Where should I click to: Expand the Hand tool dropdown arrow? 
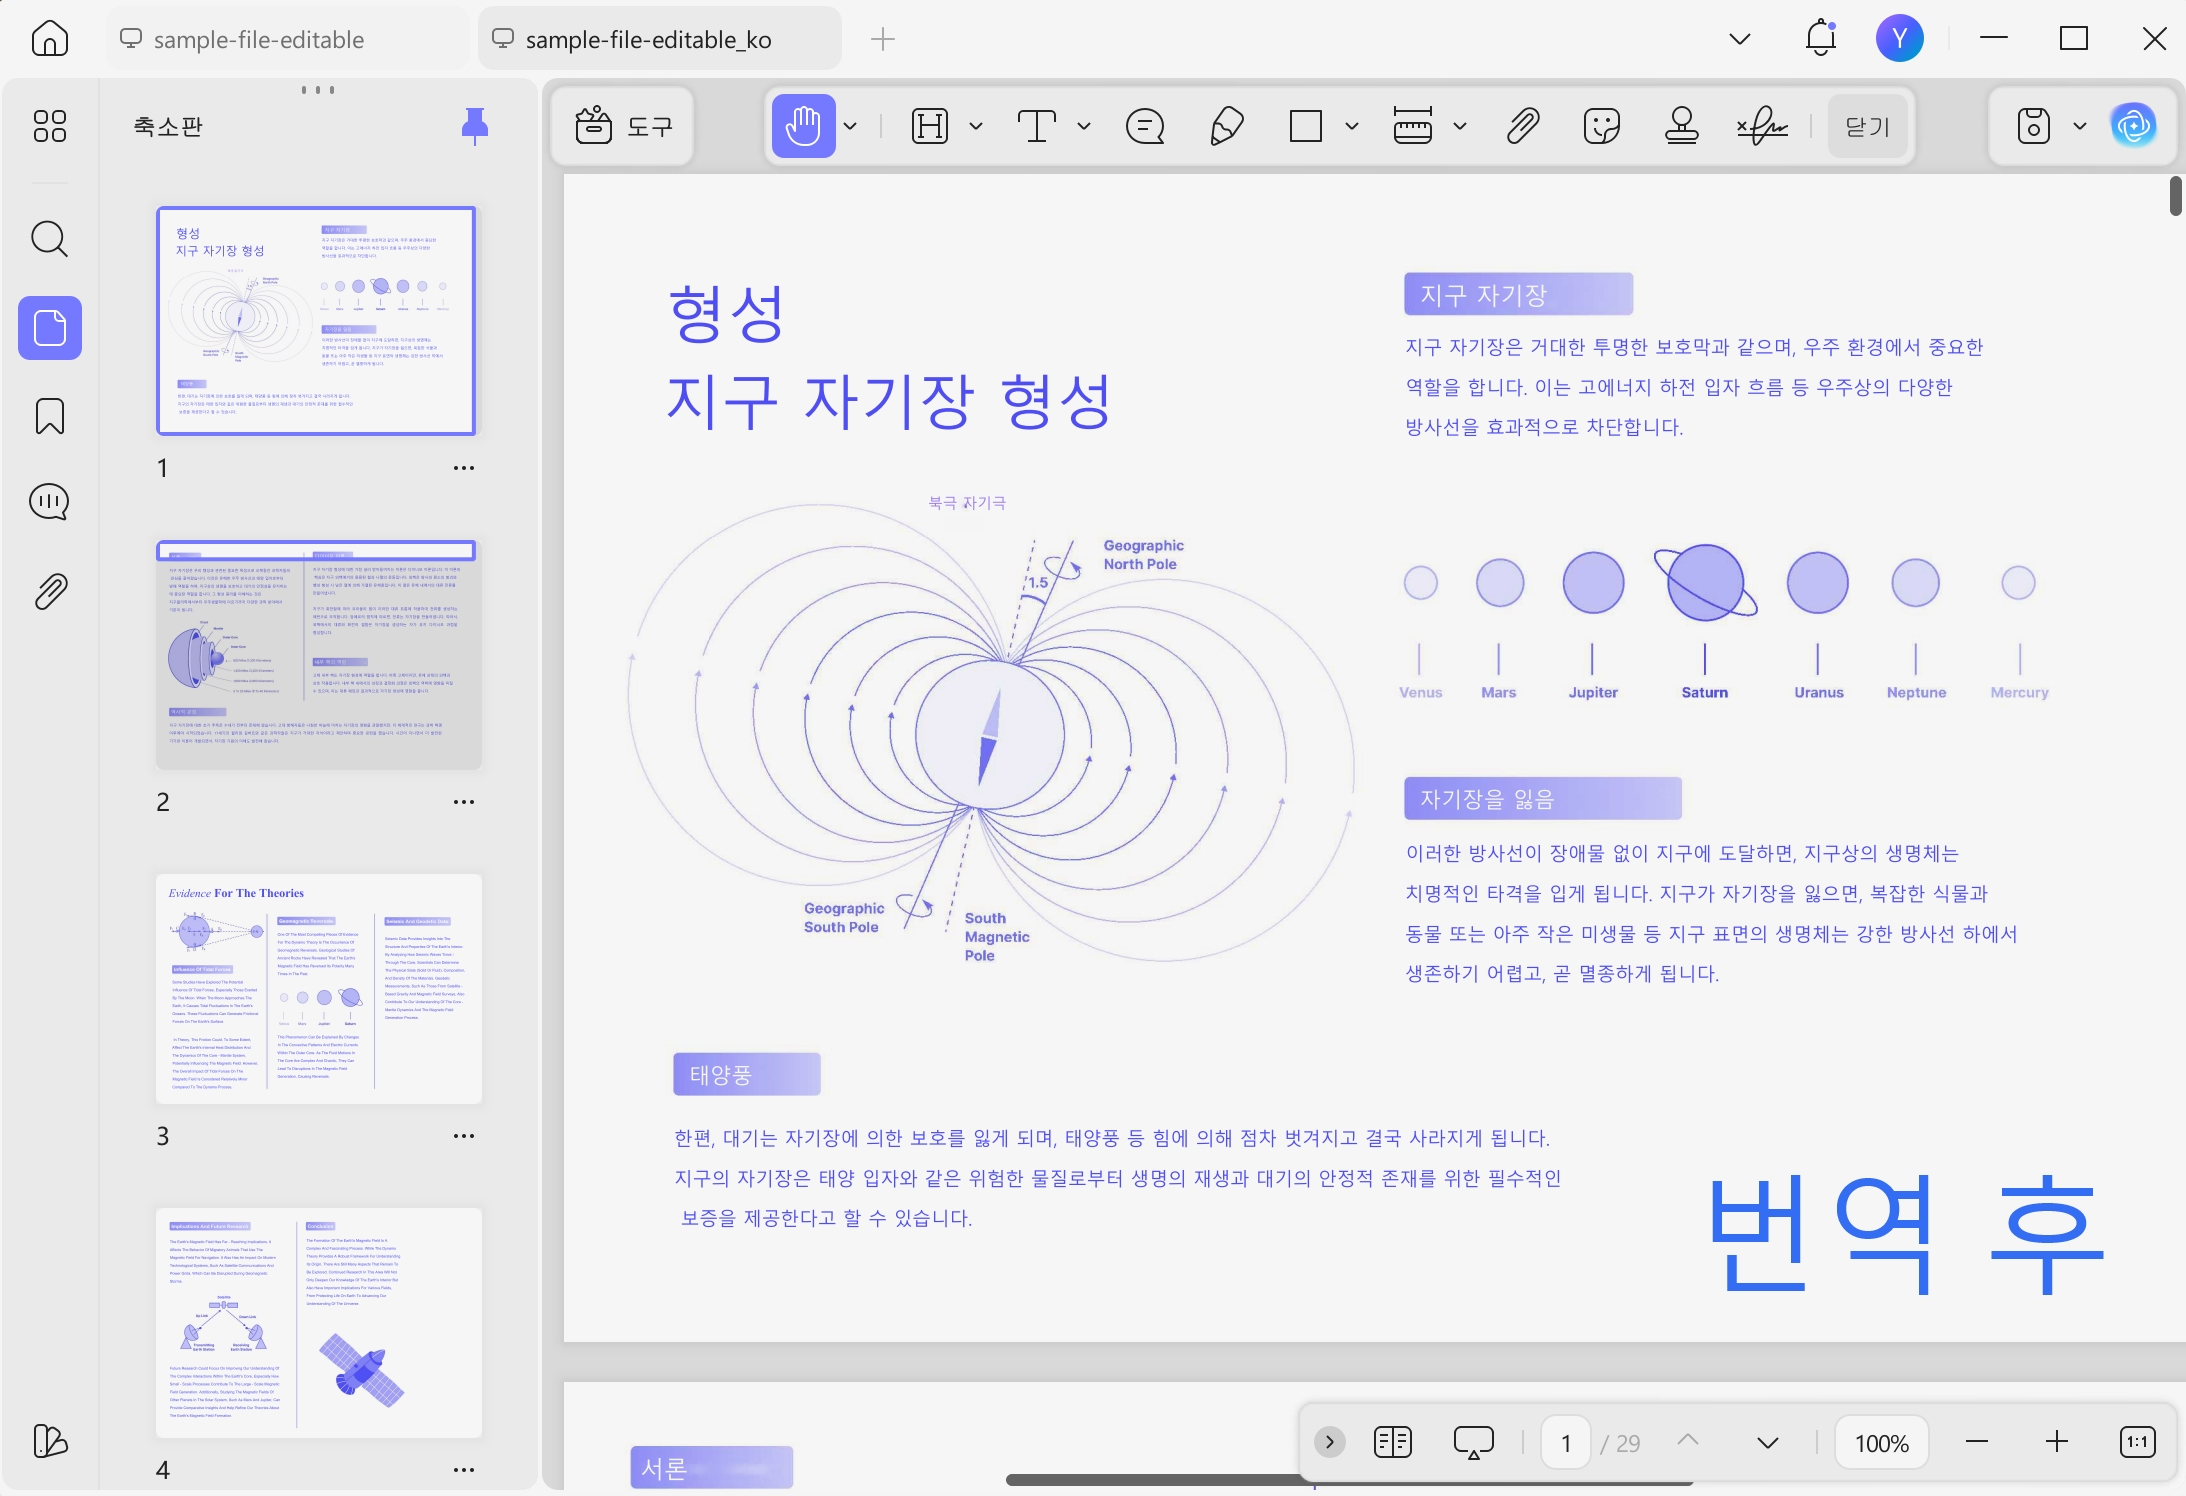851,126
